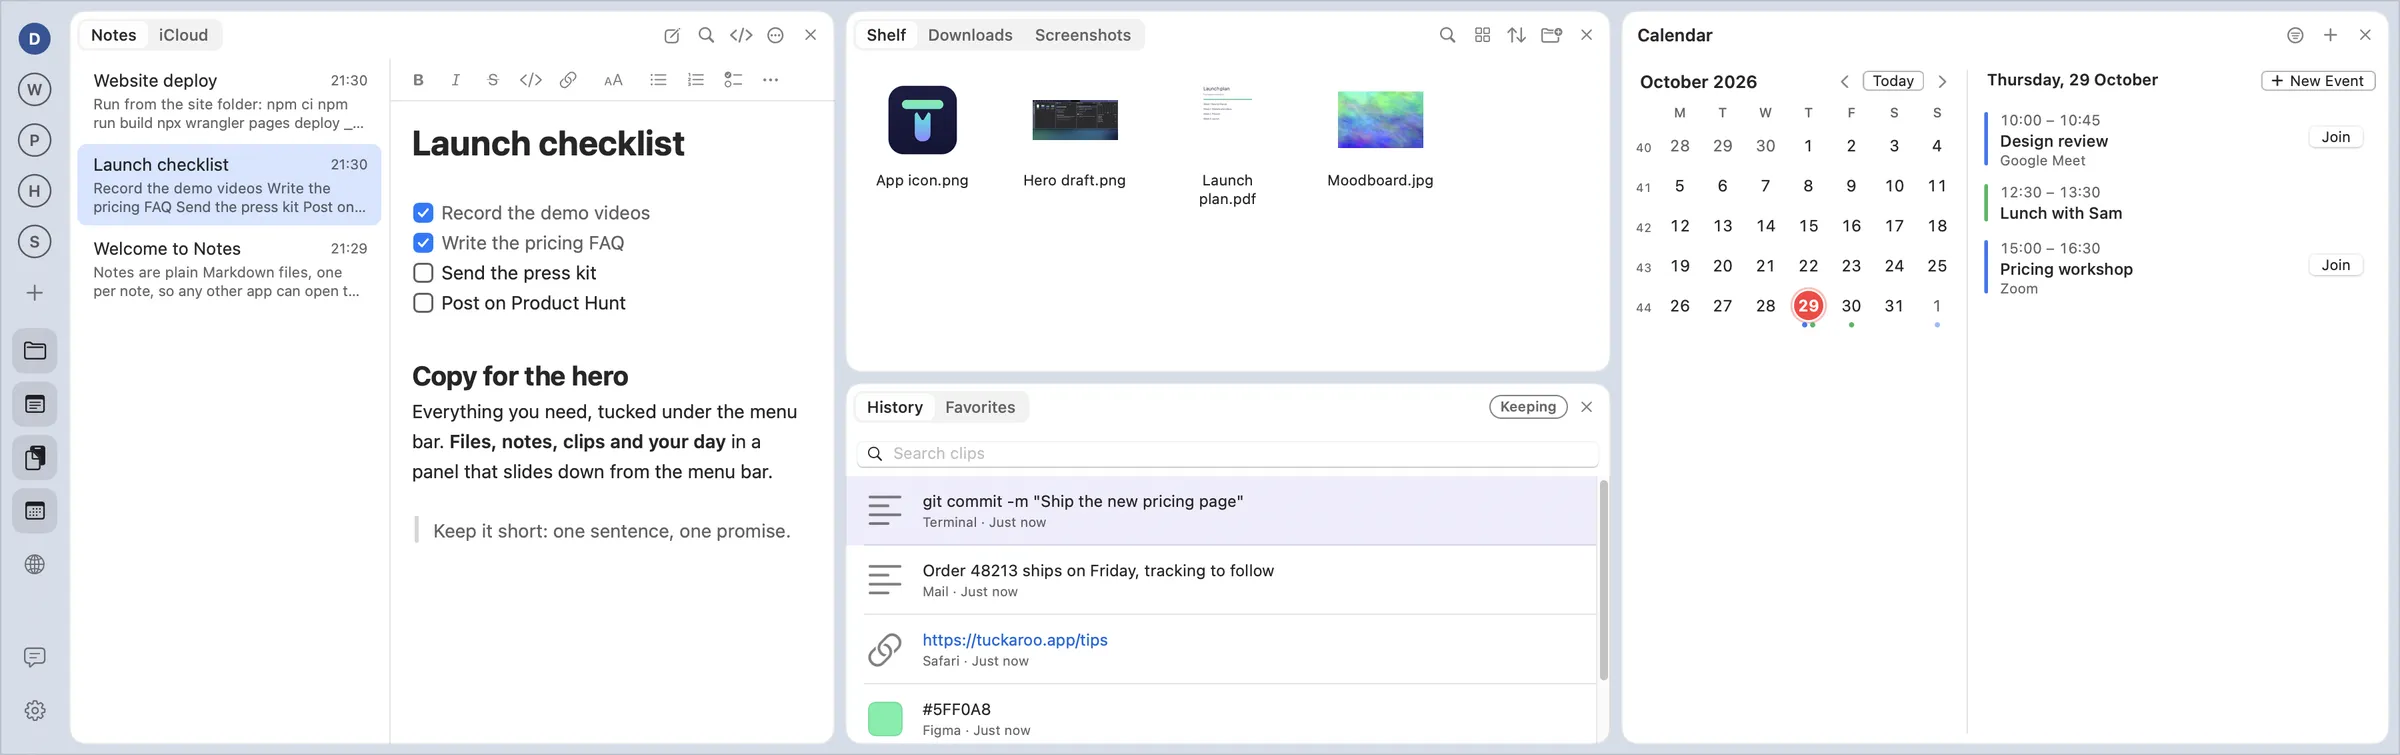The width and height of the screenshot is (2400, 755).
Task: Open settings with the gear icon
Action: 35,711
